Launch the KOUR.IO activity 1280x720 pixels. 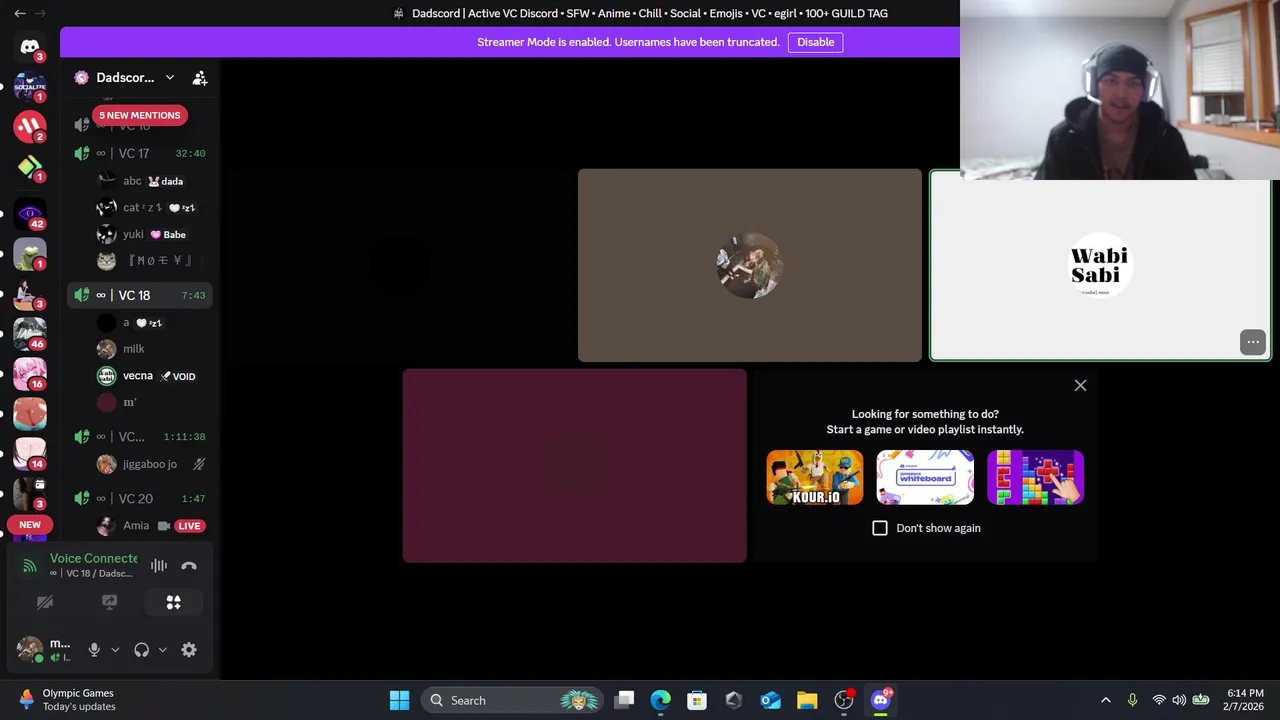click(x=815, y=477)
